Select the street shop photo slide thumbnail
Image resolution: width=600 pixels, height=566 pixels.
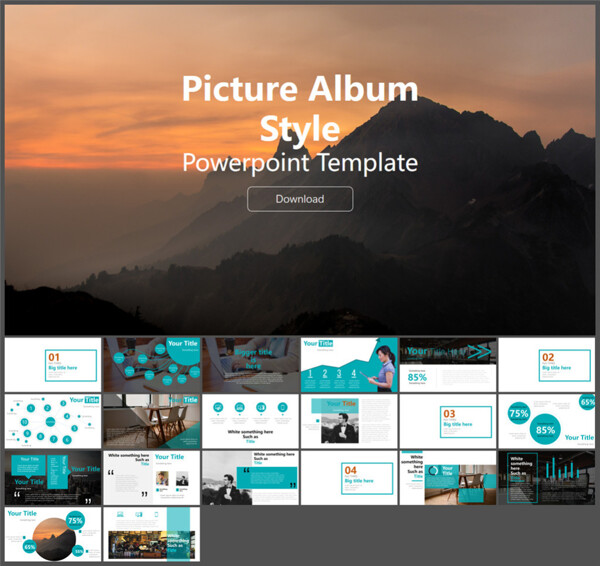click(x=152, y=534)
